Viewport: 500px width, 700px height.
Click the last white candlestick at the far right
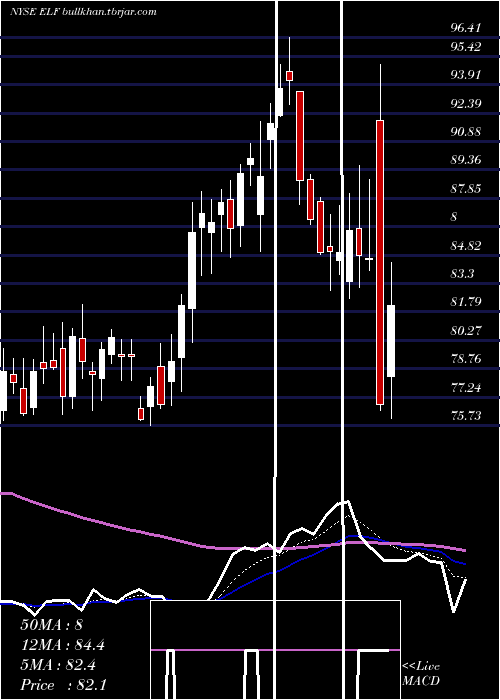(x=391, y=341)
